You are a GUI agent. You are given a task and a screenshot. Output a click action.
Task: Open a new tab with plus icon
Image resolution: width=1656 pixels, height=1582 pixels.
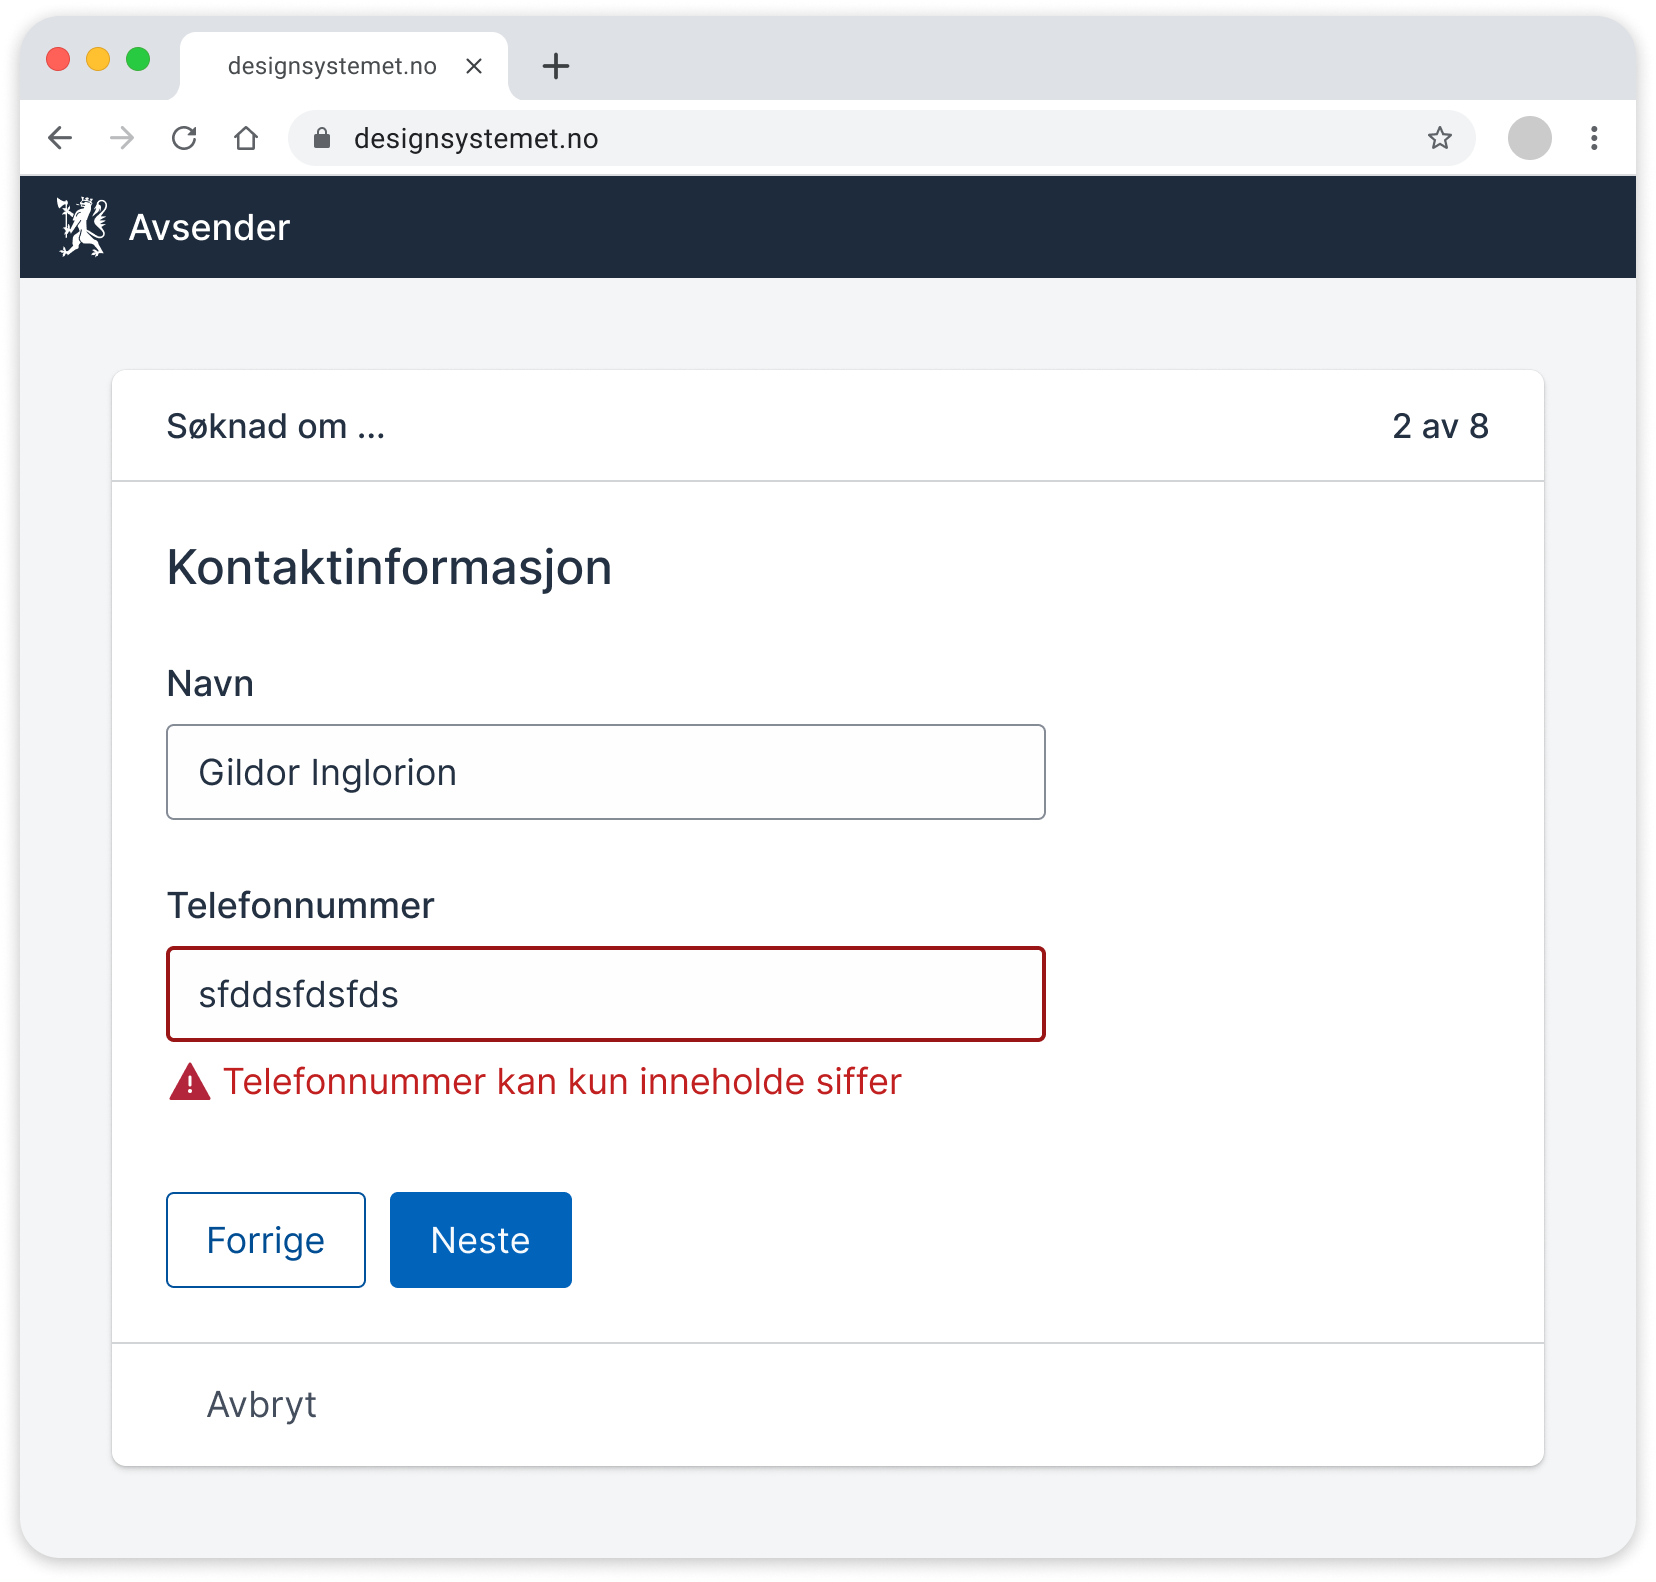(x=556, y=66)
